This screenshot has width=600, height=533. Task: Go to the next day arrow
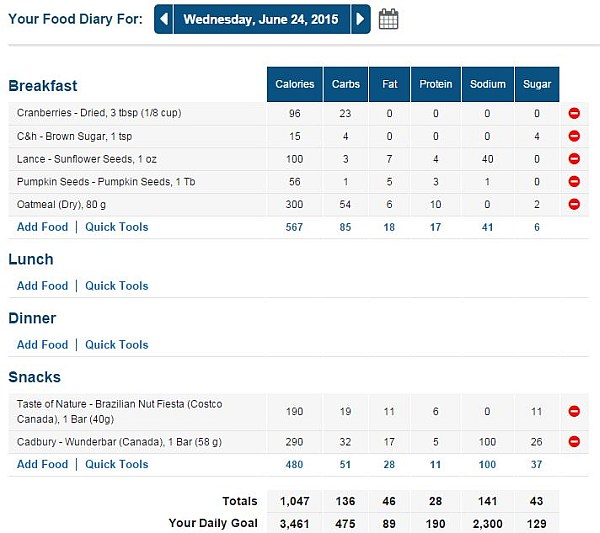[361, 19]
